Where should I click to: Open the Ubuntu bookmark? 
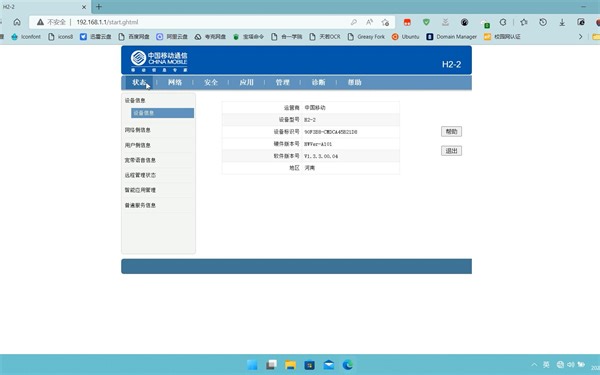pos(406,37)
